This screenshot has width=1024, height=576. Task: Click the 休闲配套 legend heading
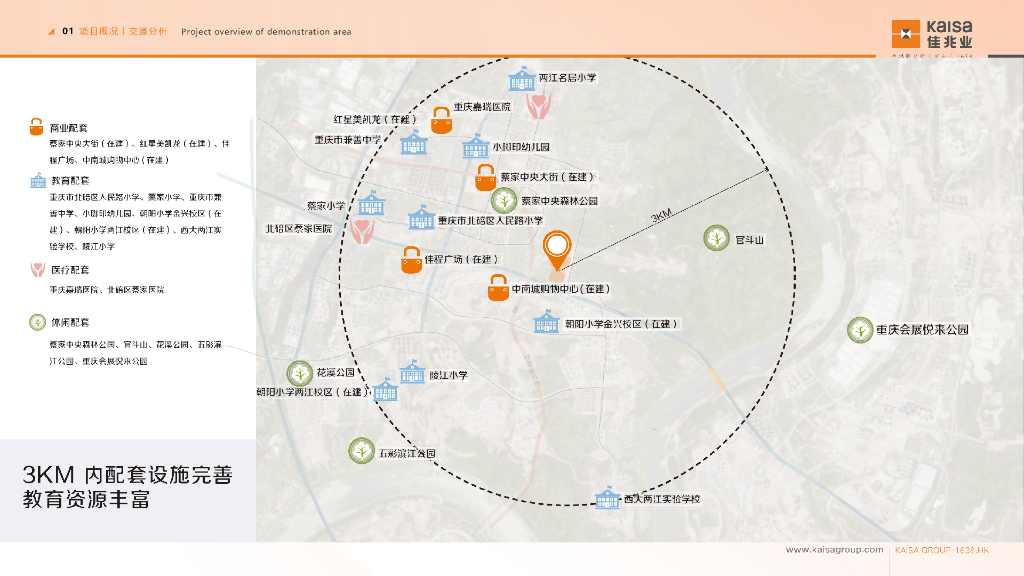(70, 323)
